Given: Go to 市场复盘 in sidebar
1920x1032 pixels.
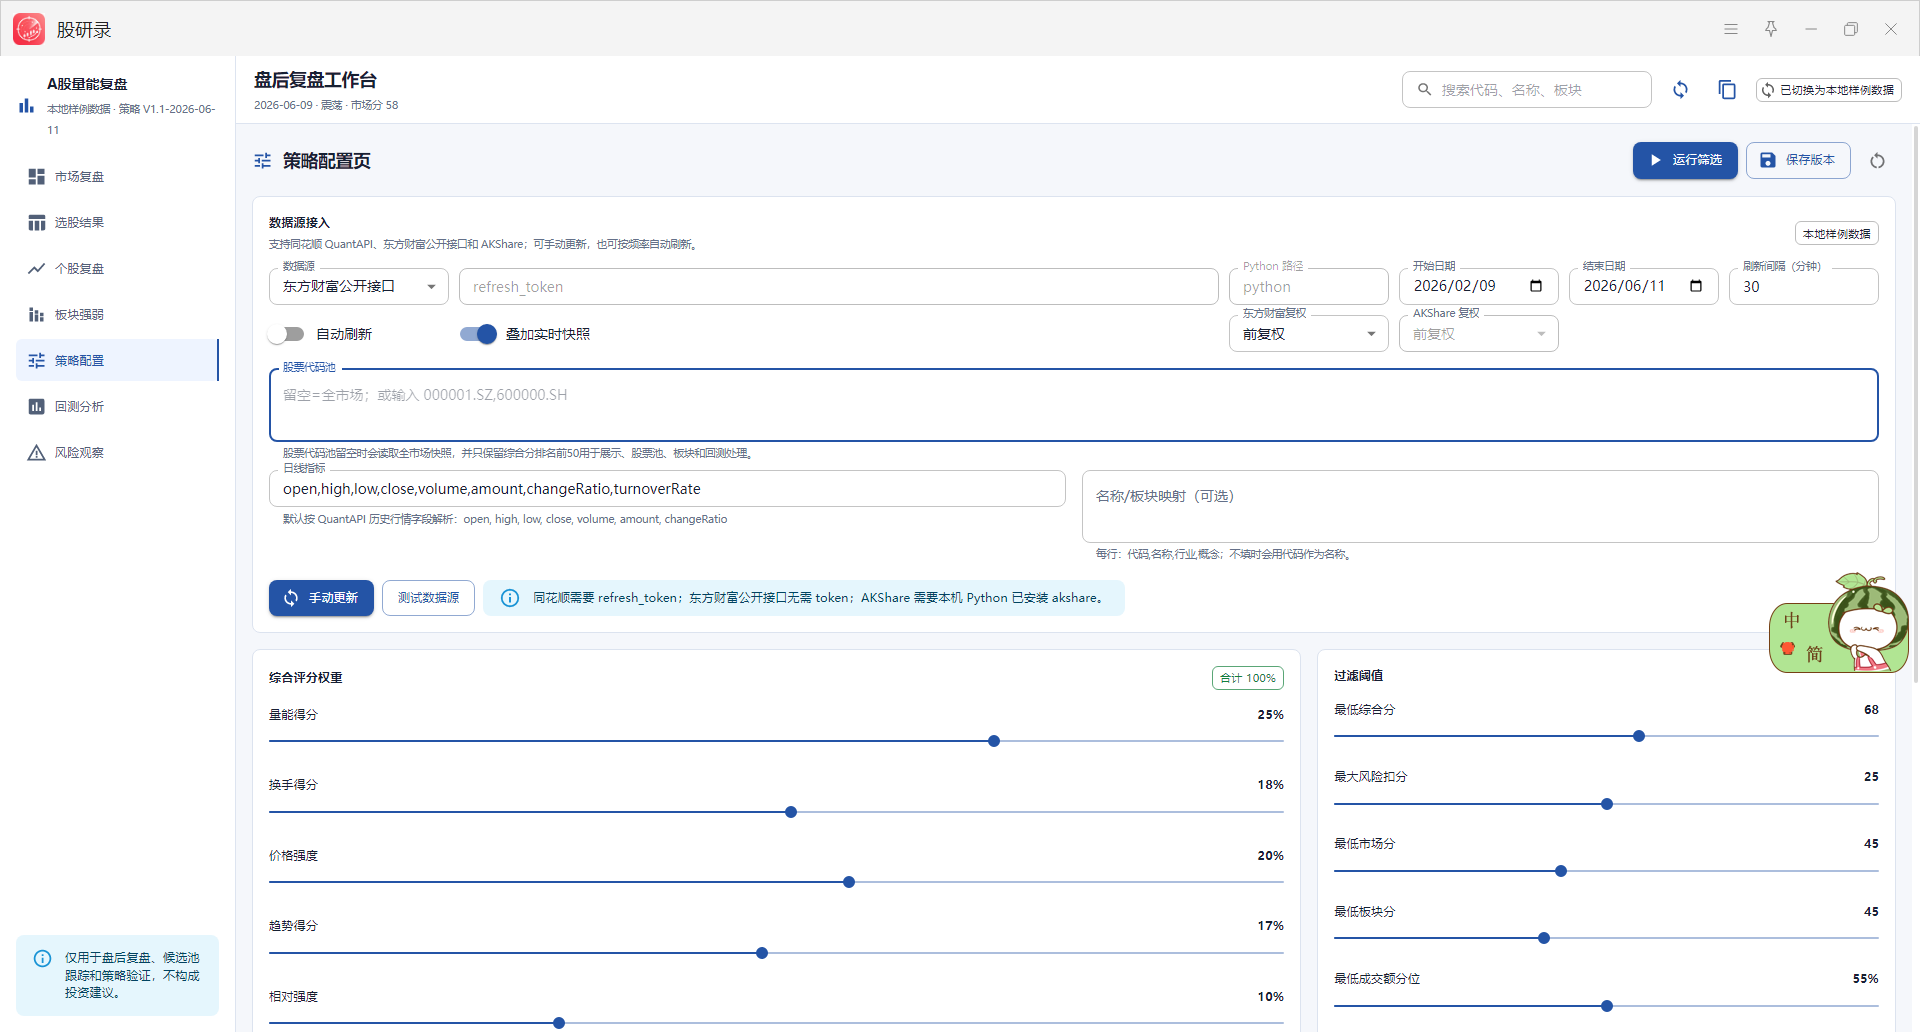Looking at the screenshot, I should click(117, 177).
